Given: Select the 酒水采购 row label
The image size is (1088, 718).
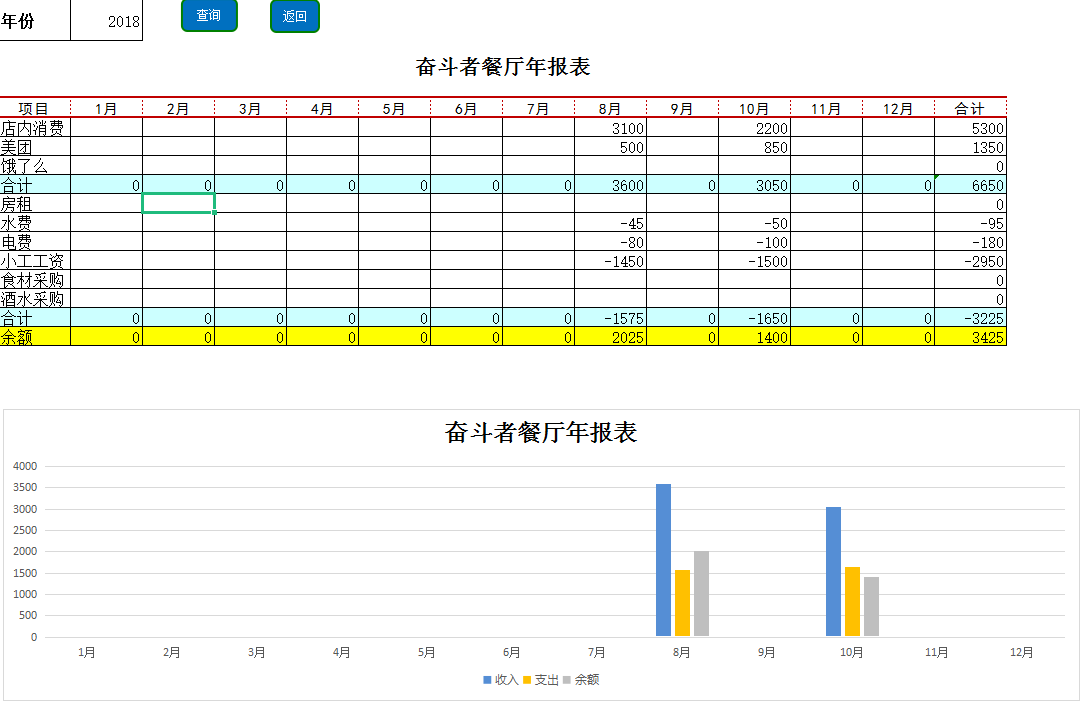Looking at the screenshot, I should pos(35,299).
